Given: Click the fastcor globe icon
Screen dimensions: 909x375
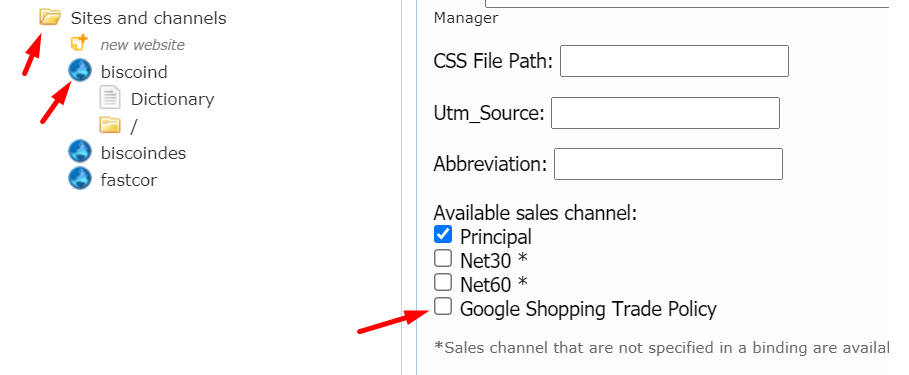Looking at the screenshot, I should (x=80, y=179).
